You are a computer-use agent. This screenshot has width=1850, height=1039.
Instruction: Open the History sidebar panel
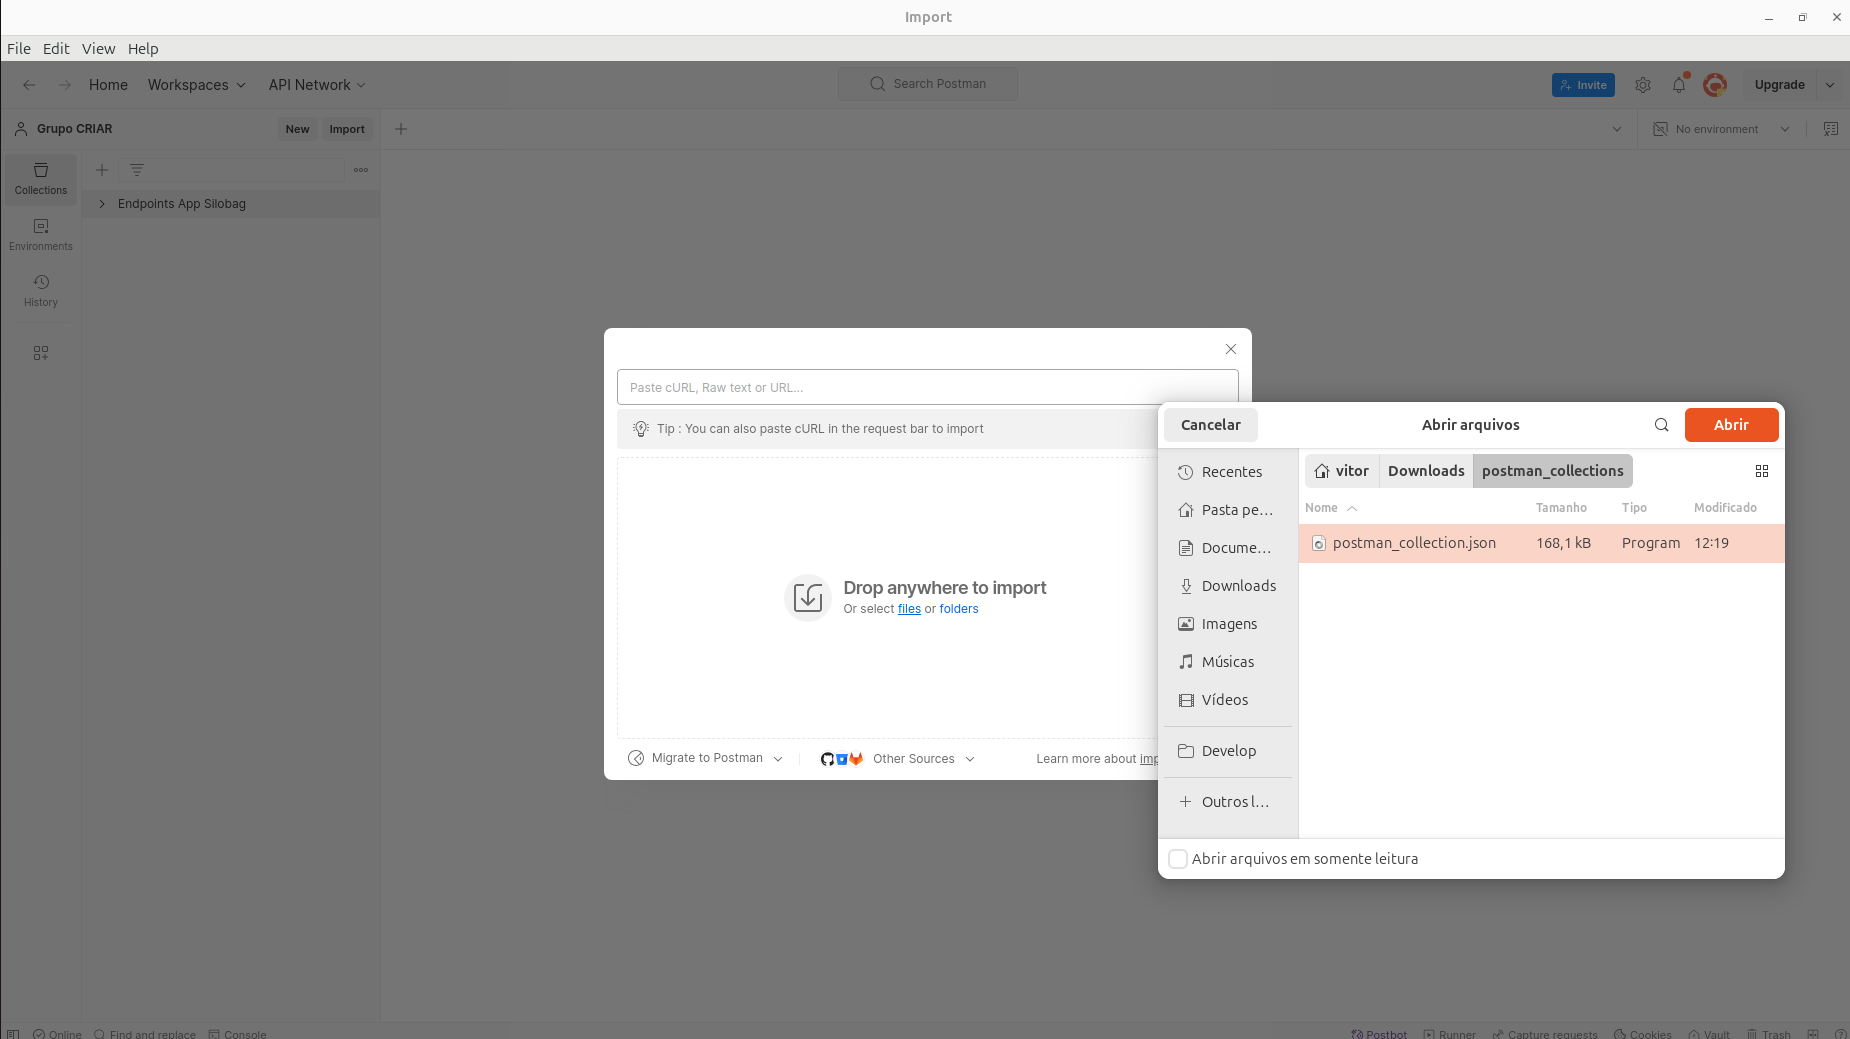41,291
